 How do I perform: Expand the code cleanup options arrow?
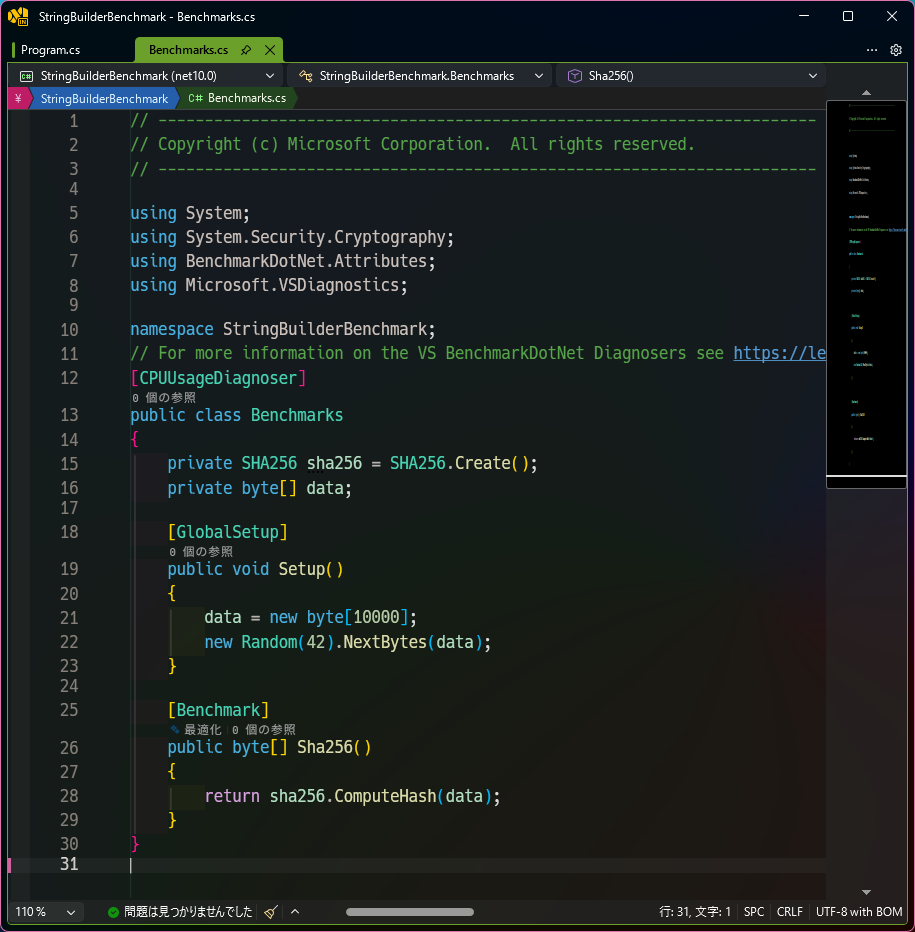[295, 911]
